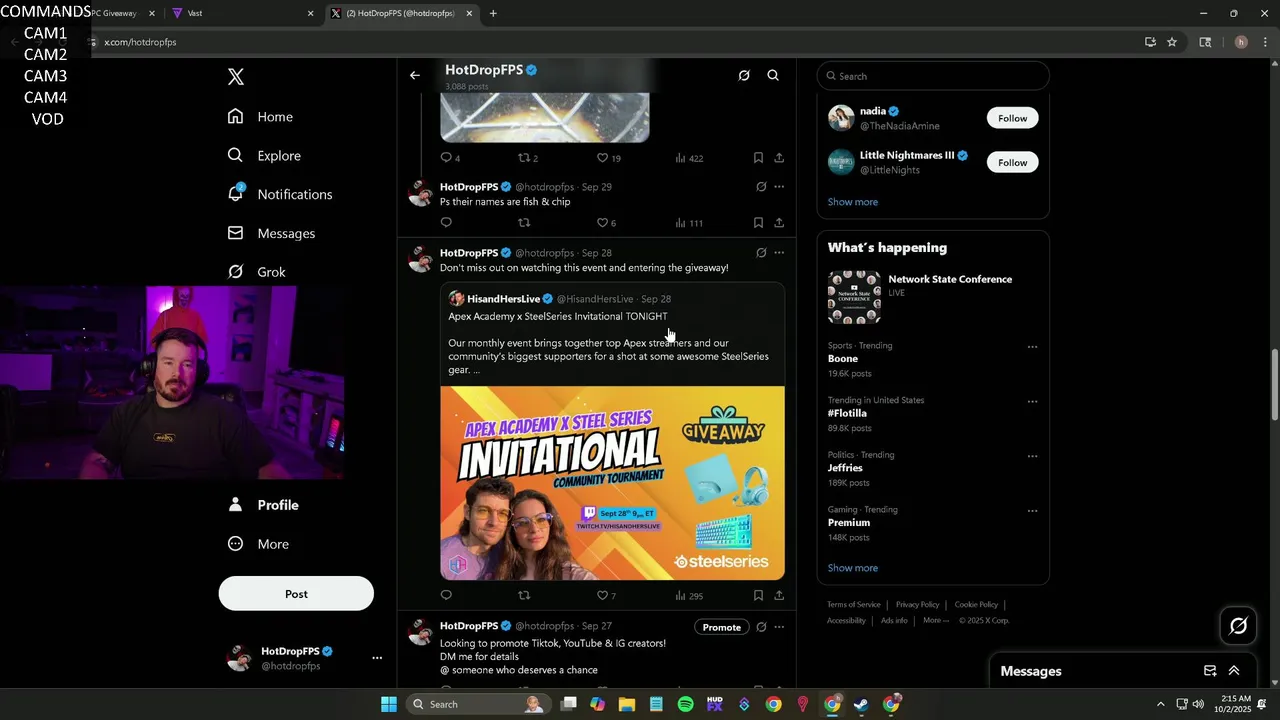This screenshot has width=1280, height=720.
Task: Open a new browser tab
Action: pos(493,14)
